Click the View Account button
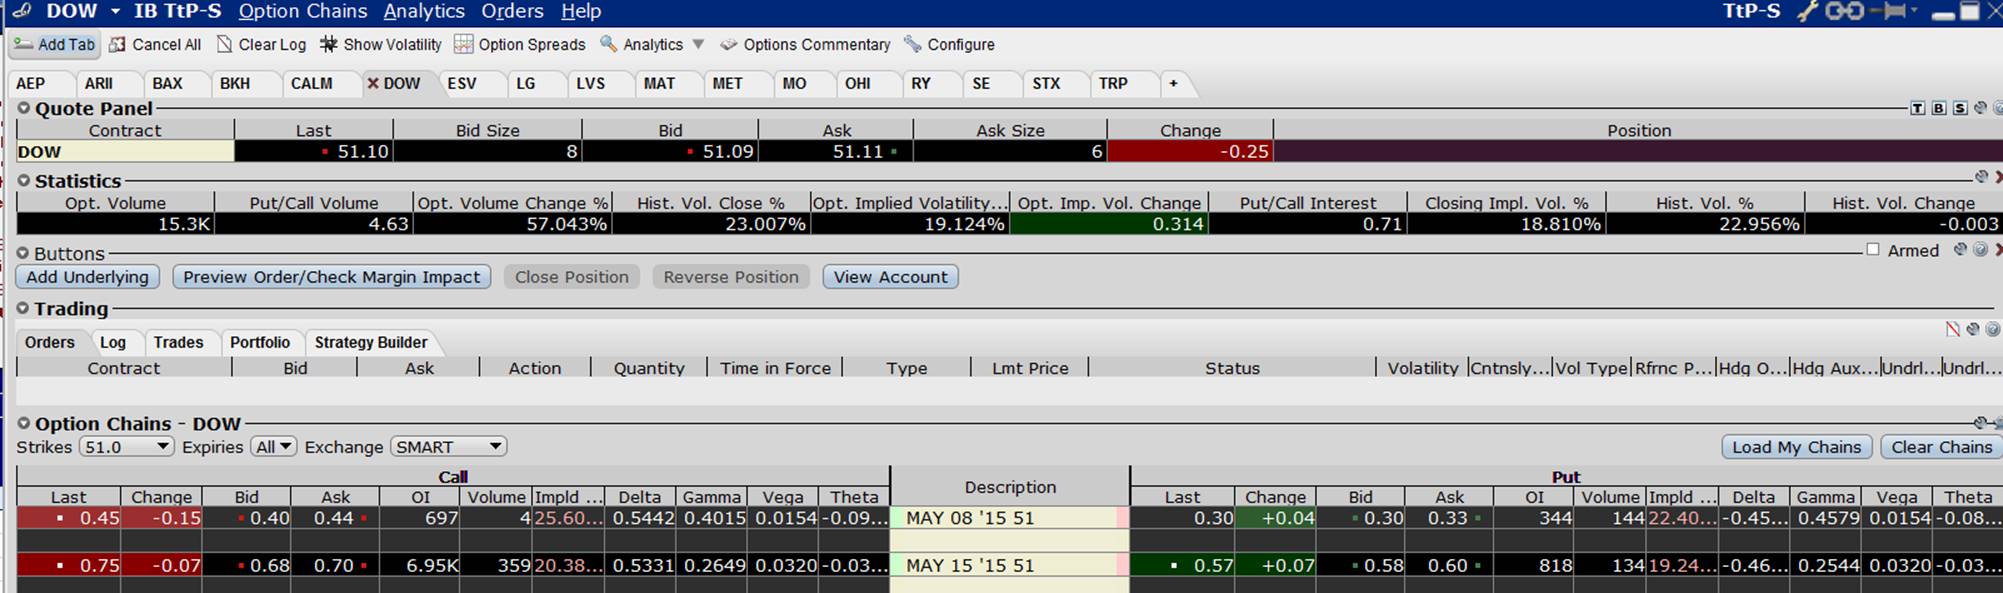2003x593 pixels. tap(891, 277)
